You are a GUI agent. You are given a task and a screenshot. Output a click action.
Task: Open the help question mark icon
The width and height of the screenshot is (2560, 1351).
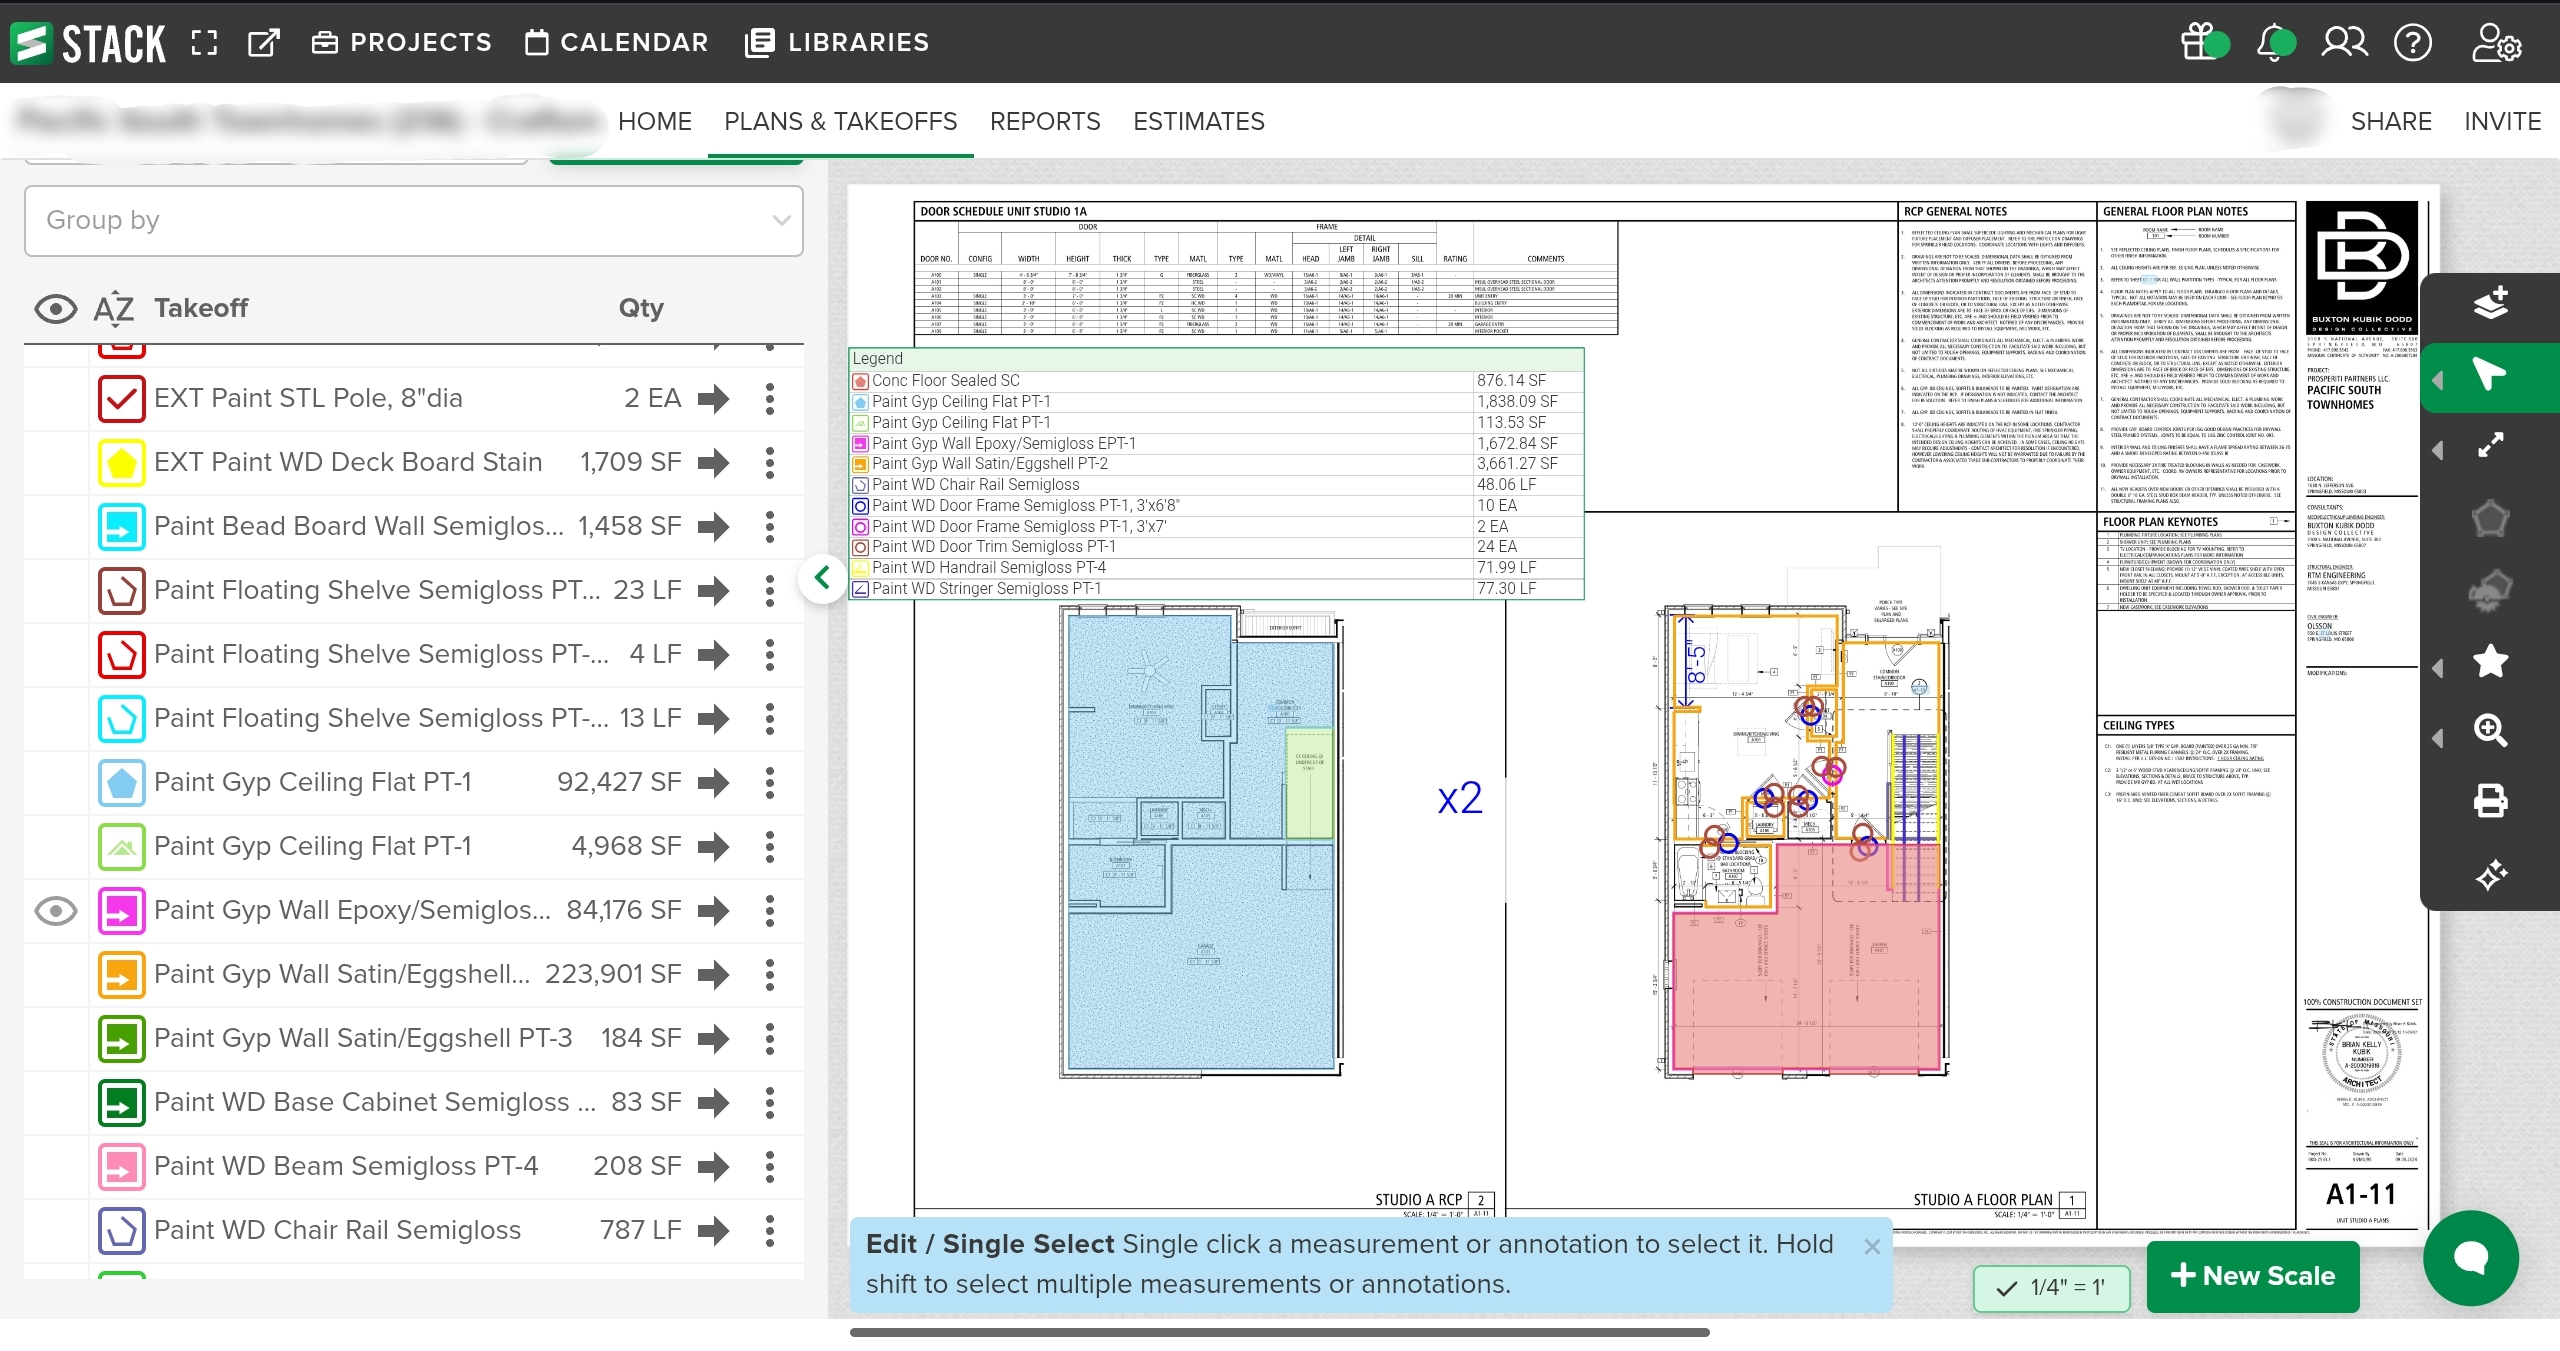pyautogui.click(x=2413, y=42)
